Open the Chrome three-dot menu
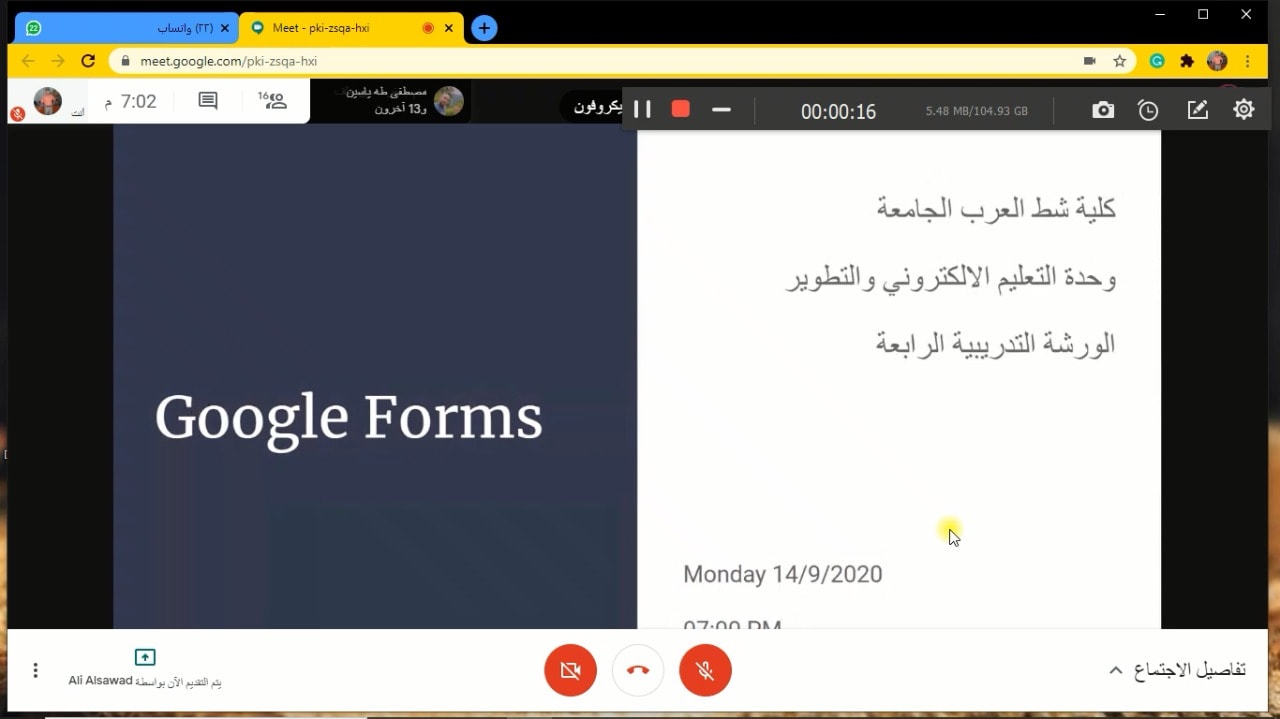The width and height of the screenshot is (1280, 719). tap(1248, 61)
